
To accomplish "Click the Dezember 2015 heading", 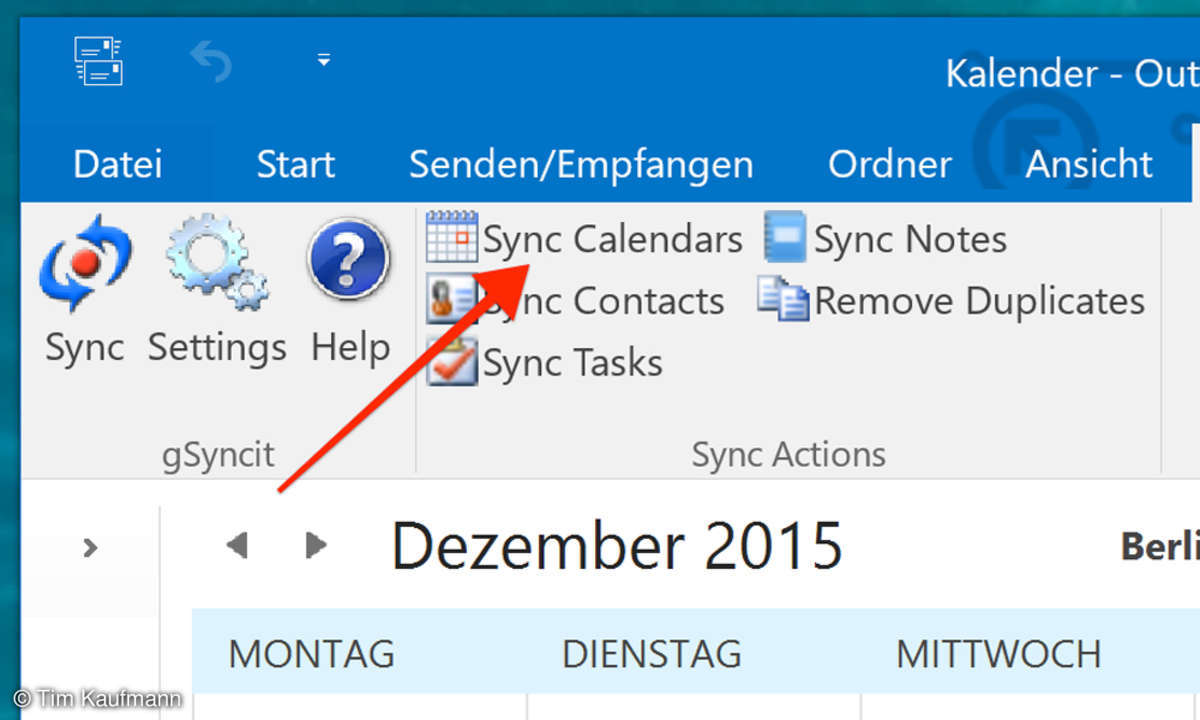I will pos(617,545).
